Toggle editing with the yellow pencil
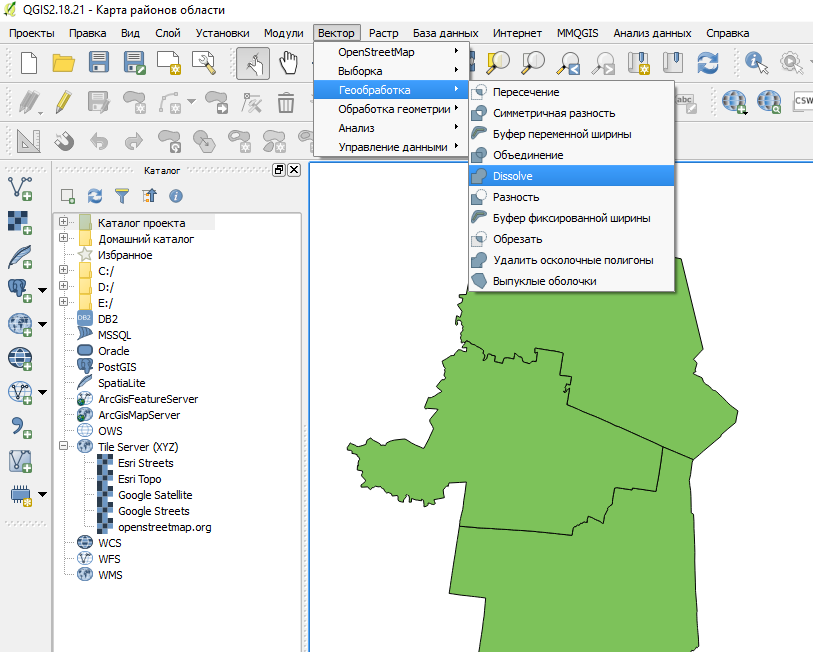Screen dimensions: 813x652 point(64,102)
